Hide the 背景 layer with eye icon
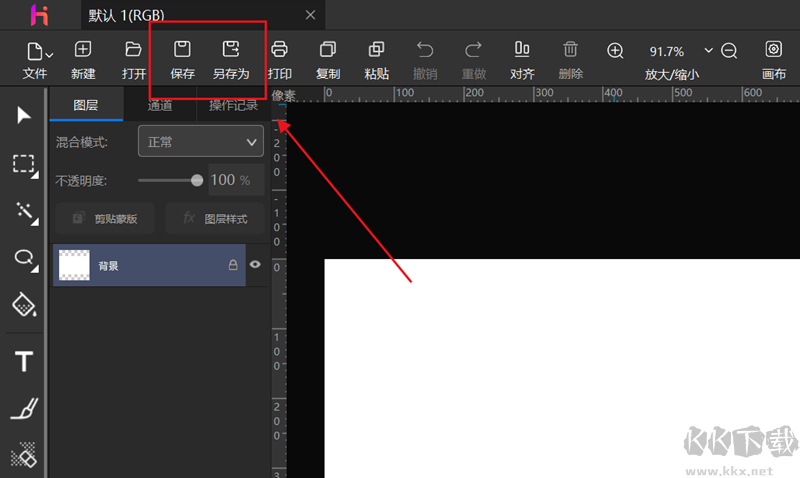 click(255, 264)
